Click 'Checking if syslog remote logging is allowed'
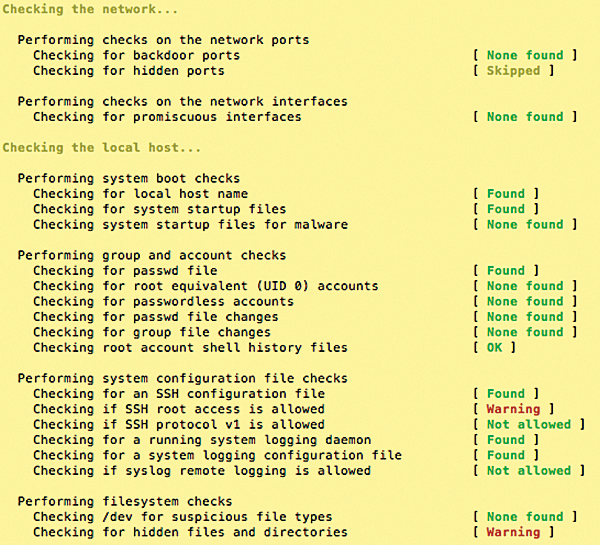 (202, 471)
